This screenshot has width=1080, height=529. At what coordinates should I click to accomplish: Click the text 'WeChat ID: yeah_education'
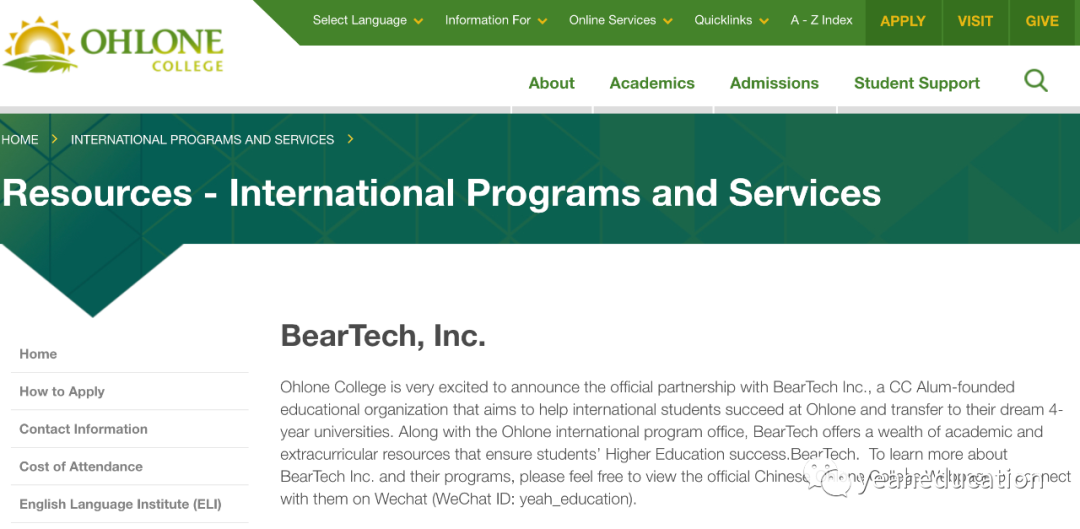point(533,499)
